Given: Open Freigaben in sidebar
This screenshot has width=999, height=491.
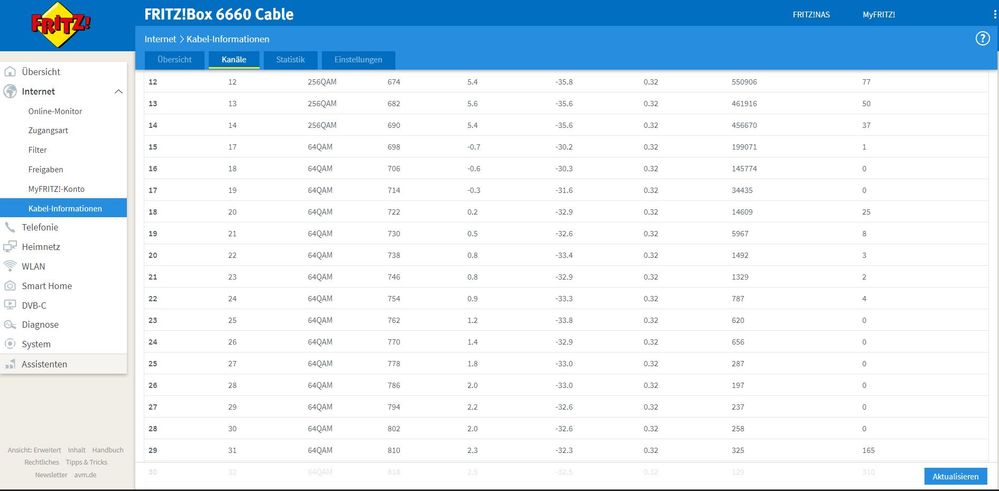Looking at the screenshot, I should [45, 169].
